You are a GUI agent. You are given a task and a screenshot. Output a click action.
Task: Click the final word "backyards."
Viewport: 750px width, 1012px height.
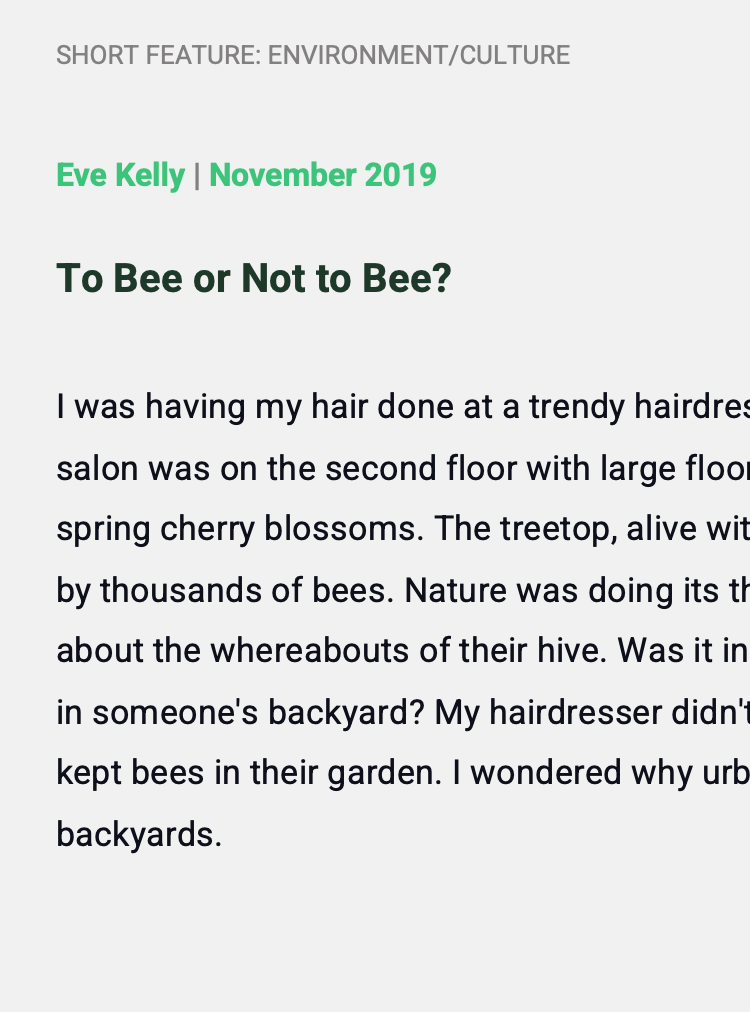(x=139, y=834)
